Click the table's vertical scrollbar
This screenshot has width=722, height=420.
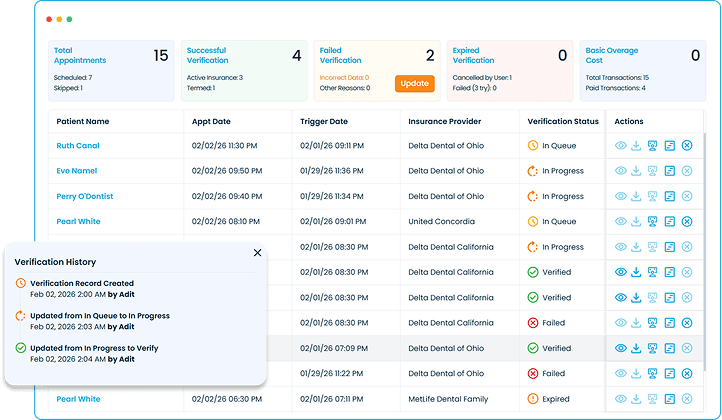coord(703,250)
